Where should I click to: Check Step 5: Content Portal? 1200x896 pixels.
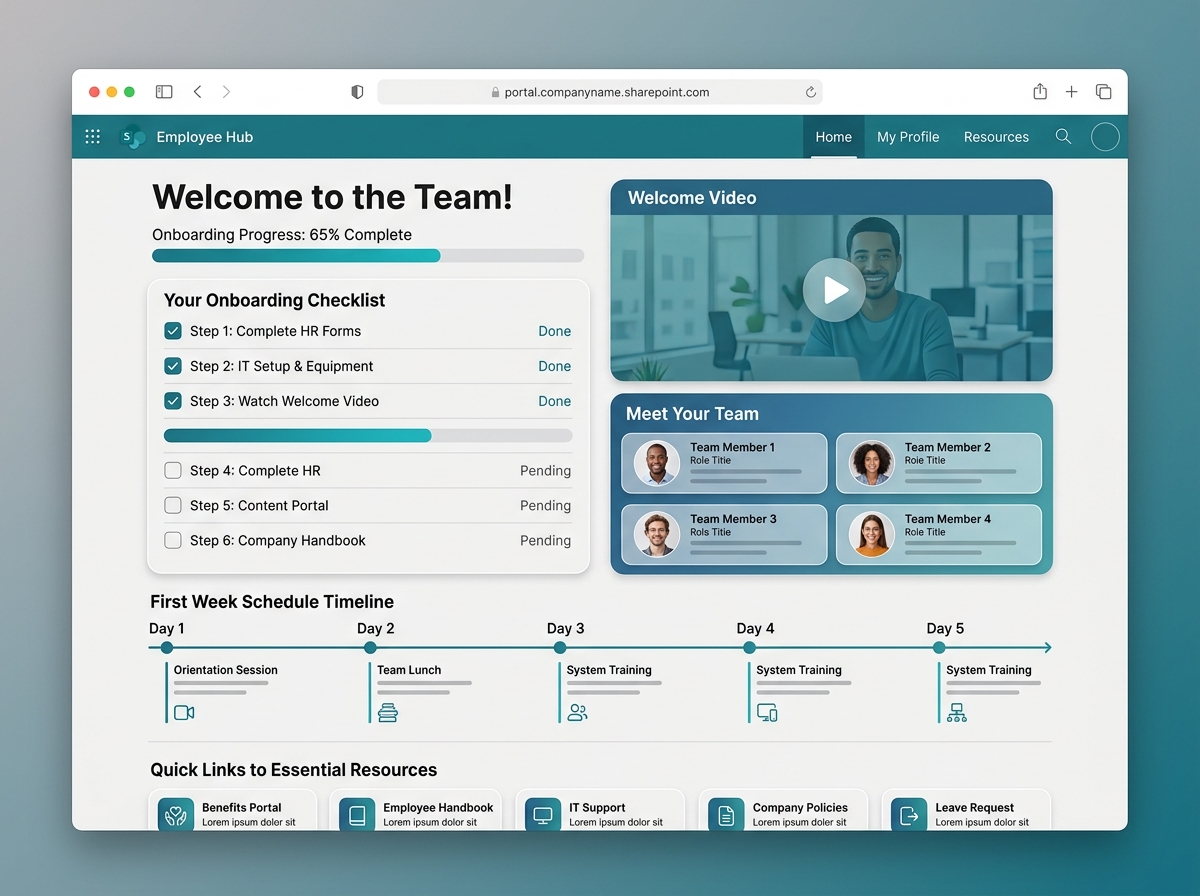pos(173,505)
